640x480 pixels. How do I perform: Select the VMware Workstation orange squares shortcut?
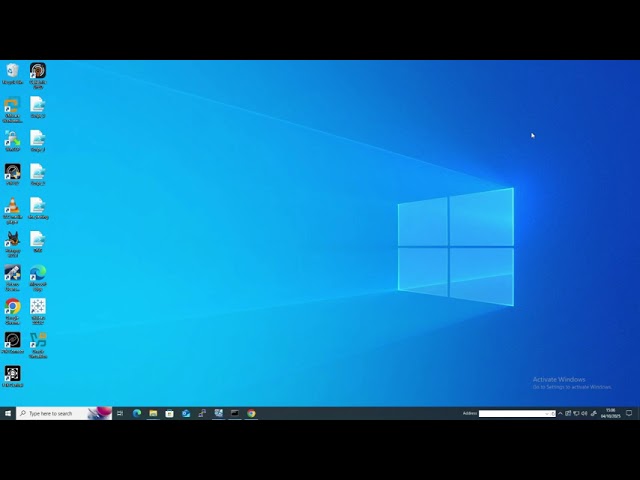coord(12,109)
